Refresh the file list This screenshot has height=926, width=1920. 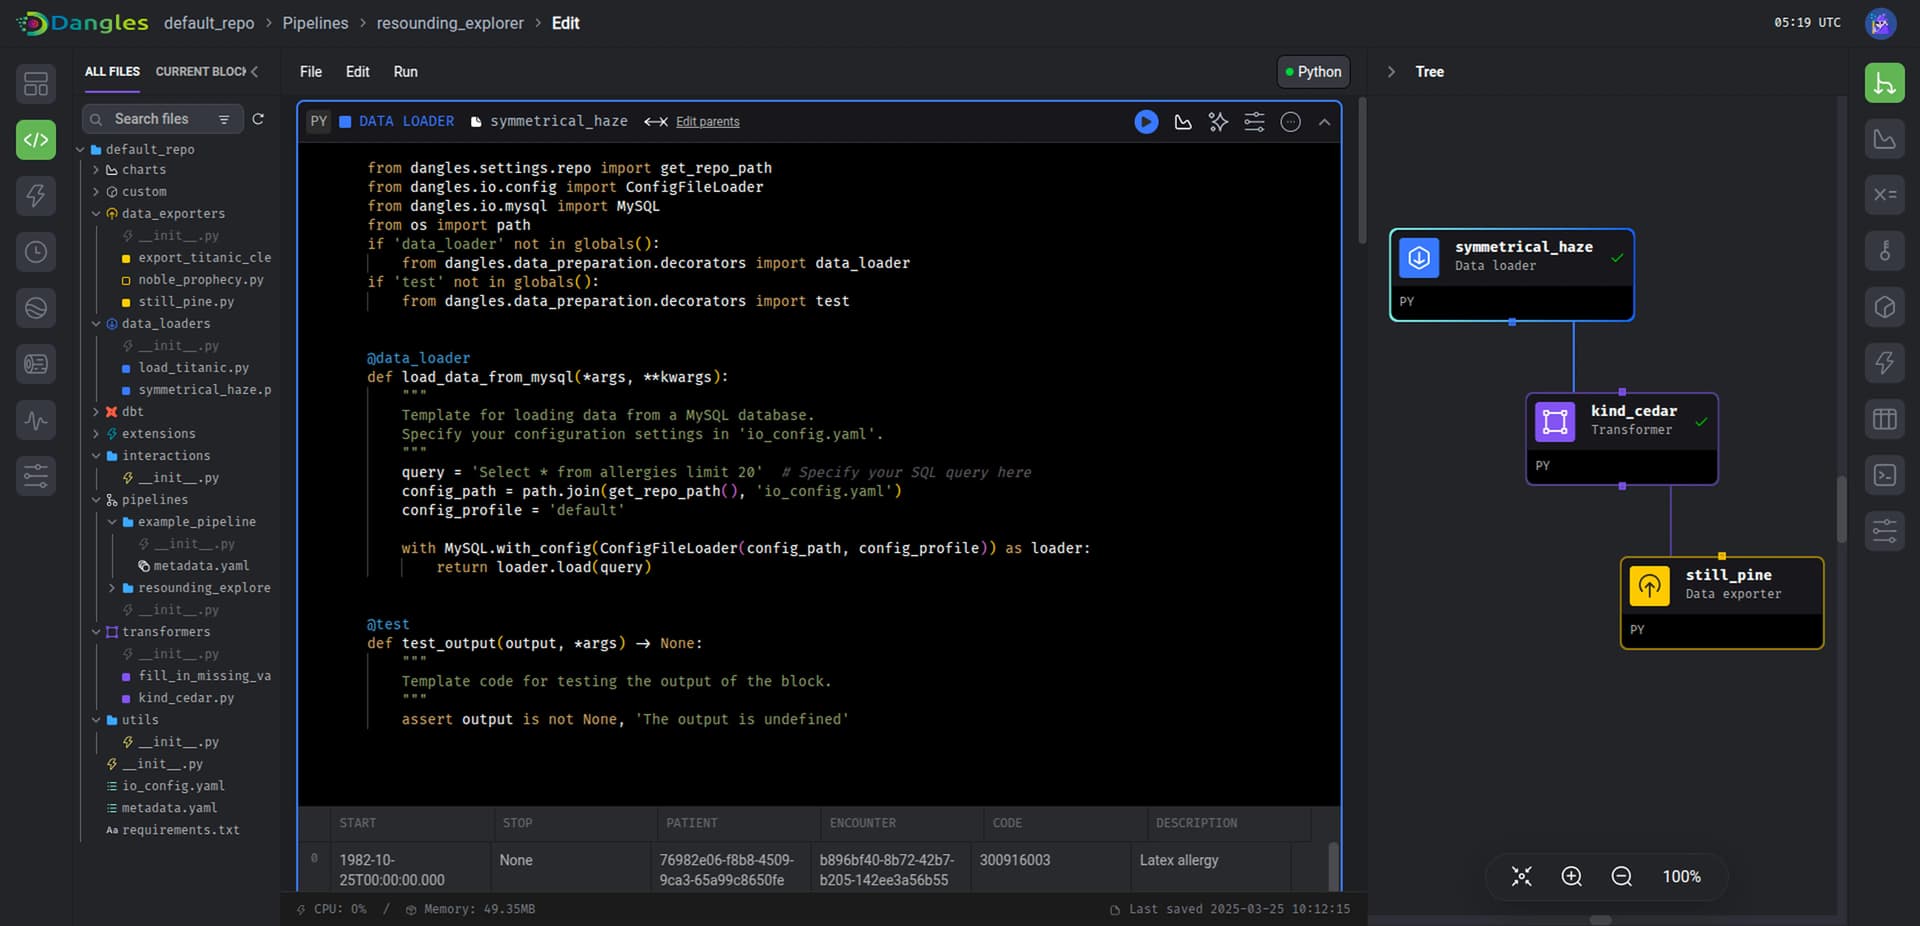pos(258,119)
